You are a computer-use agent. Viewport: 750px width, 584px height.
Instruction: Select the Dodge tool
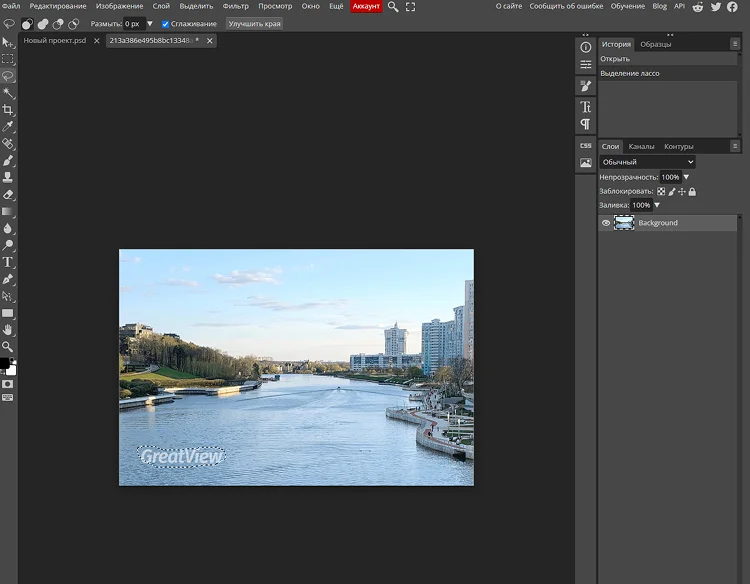click(x=8, y=245)
